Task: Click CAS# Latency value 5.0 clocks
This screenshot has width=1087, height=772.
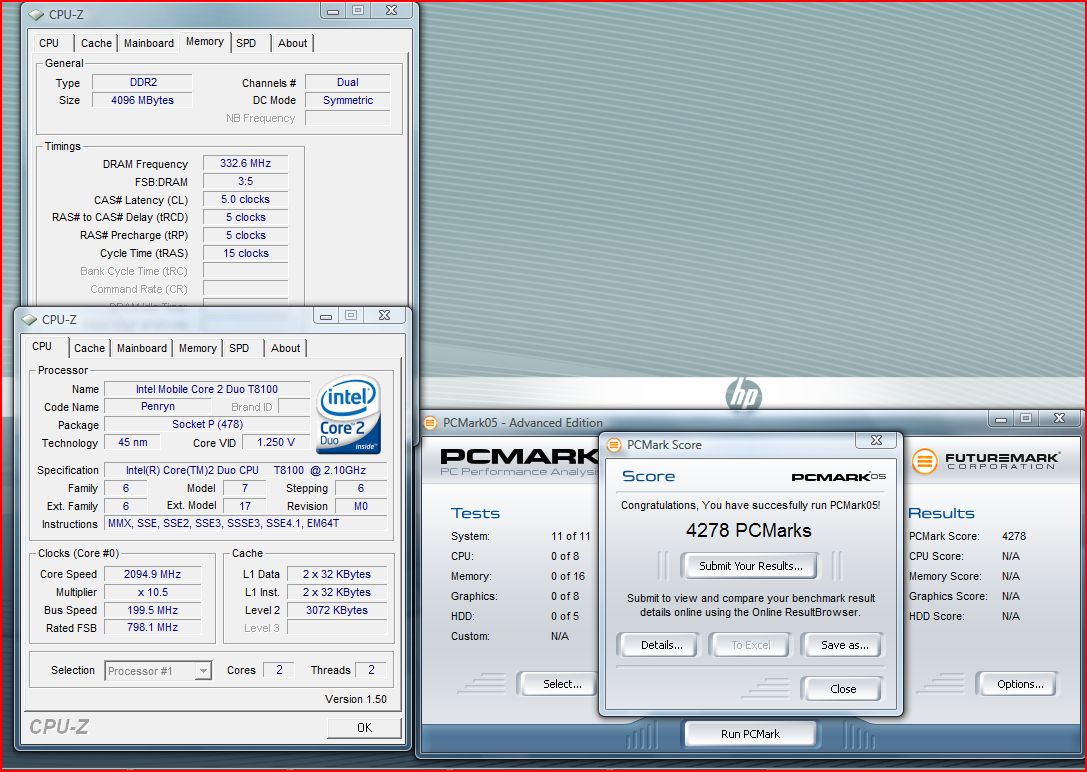Action: point(245,200)
